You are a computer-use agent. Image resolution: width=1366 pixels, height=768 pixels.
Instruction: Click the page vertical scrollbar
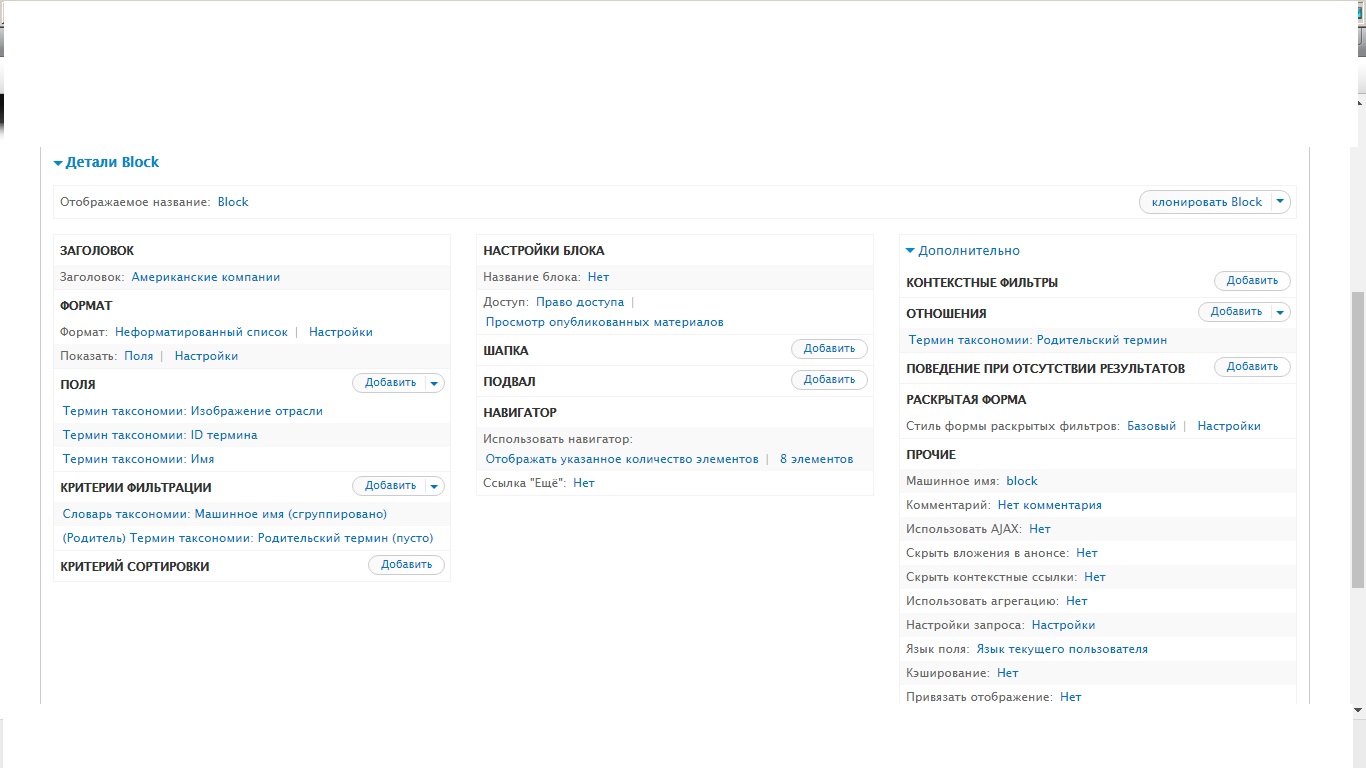pyautogui.click(x=1357, y=440)
